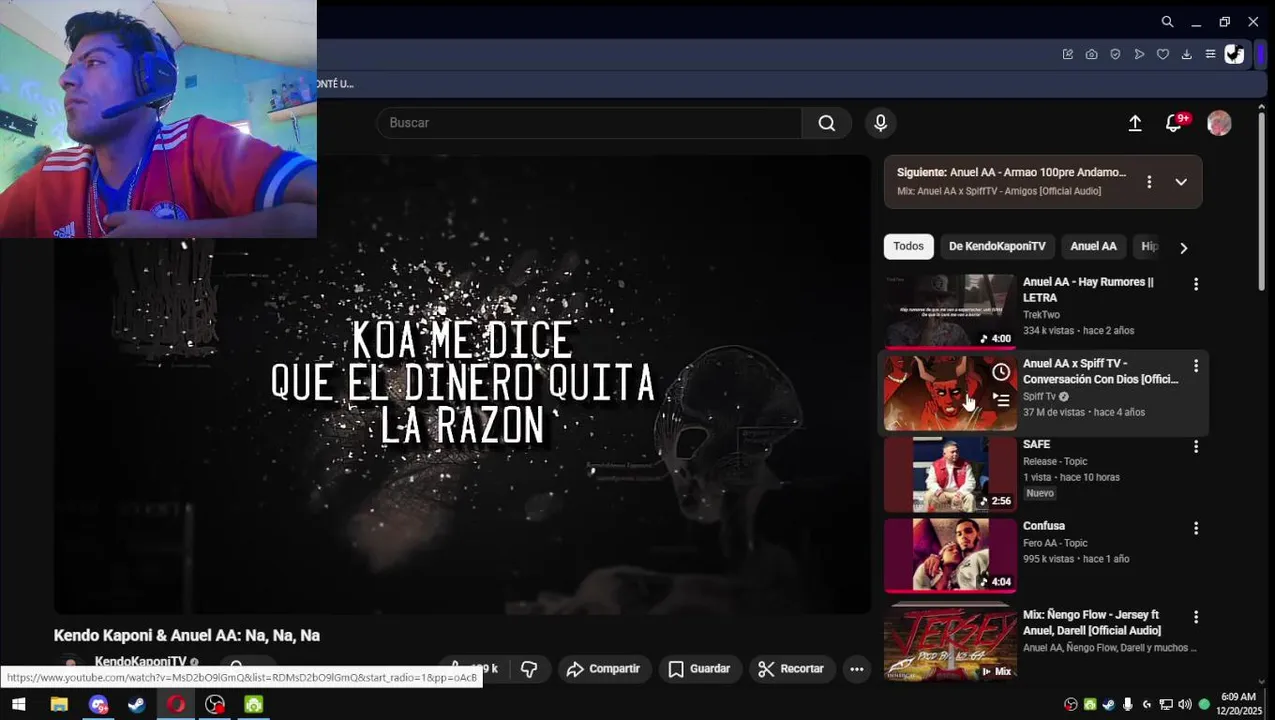The width and height of the screenshot is (1275, 720).
Task: Open more actions ellipsis below the video
Action: click(x=857, y=669)
